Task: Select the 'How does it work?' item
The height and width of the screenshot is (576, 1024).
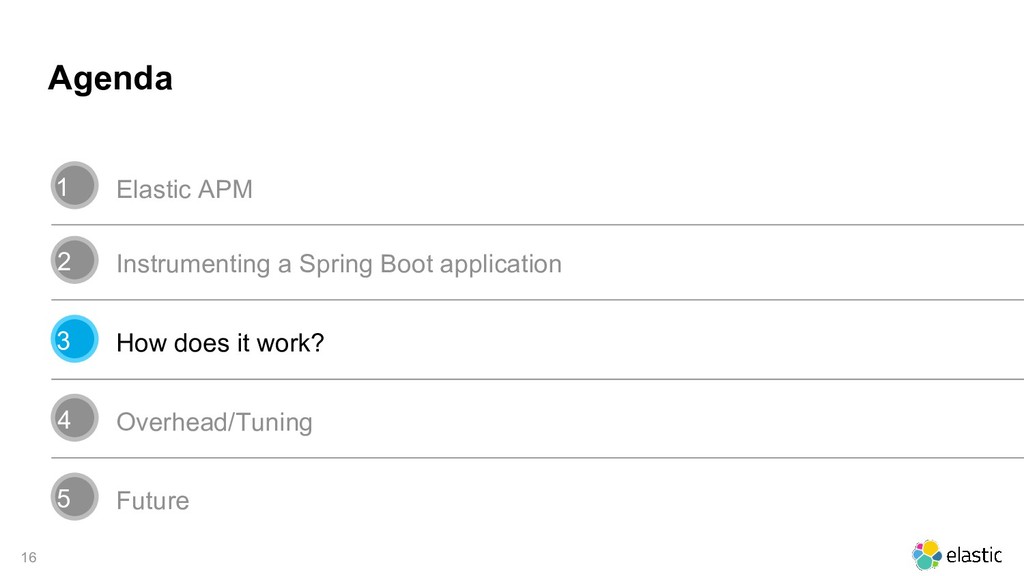Action: [x=220, y=343]
